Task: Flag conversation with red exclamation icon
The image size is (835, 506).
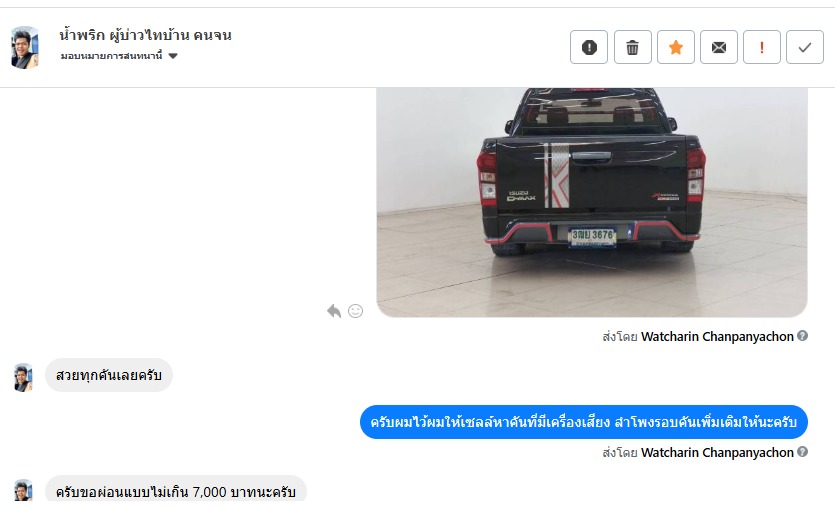Action: tap(762, 47)
